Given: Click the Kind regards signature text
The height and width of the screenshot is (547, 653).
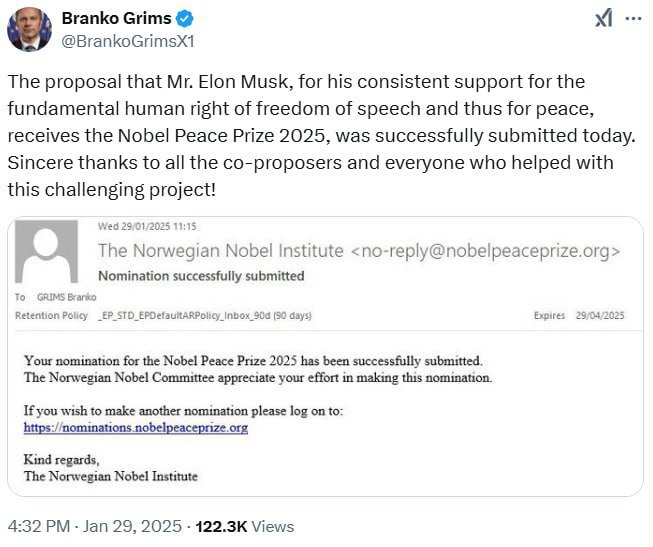Looking at the screenshot, I should (61, 460).
